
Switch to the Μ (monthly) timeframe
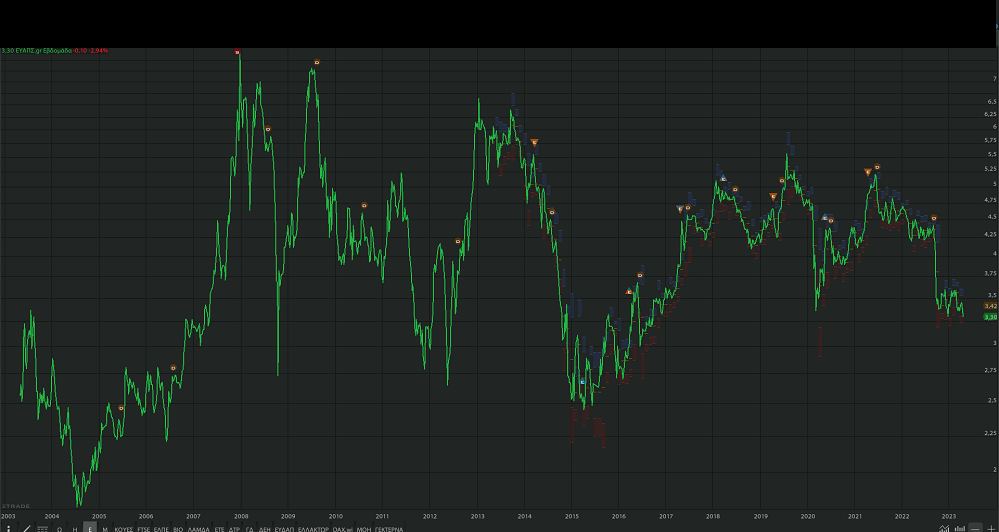[105, 528]
